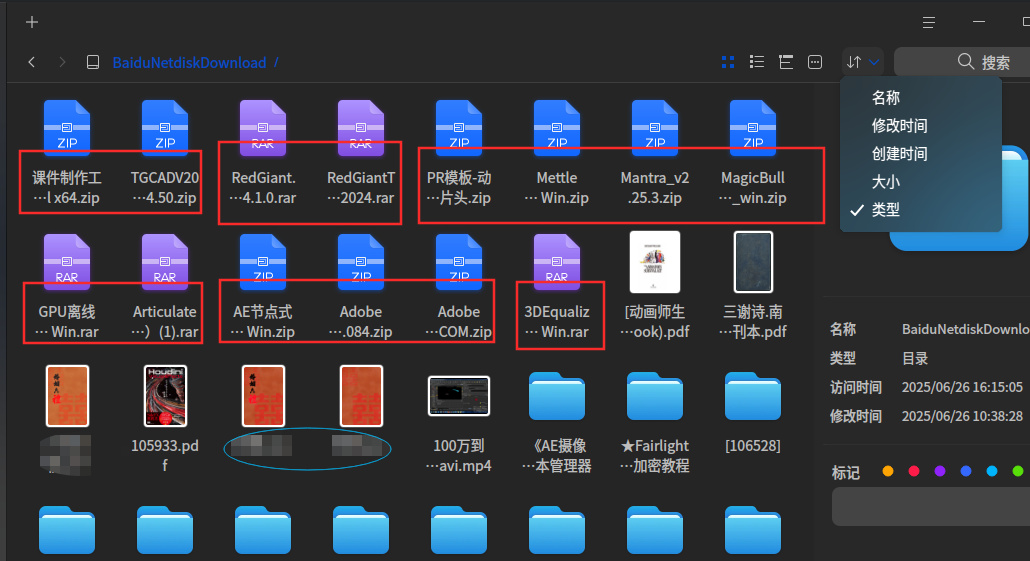Select the Mettle…Win.zip file
Screen dimensions: 1030x561
tap(556, 153)
